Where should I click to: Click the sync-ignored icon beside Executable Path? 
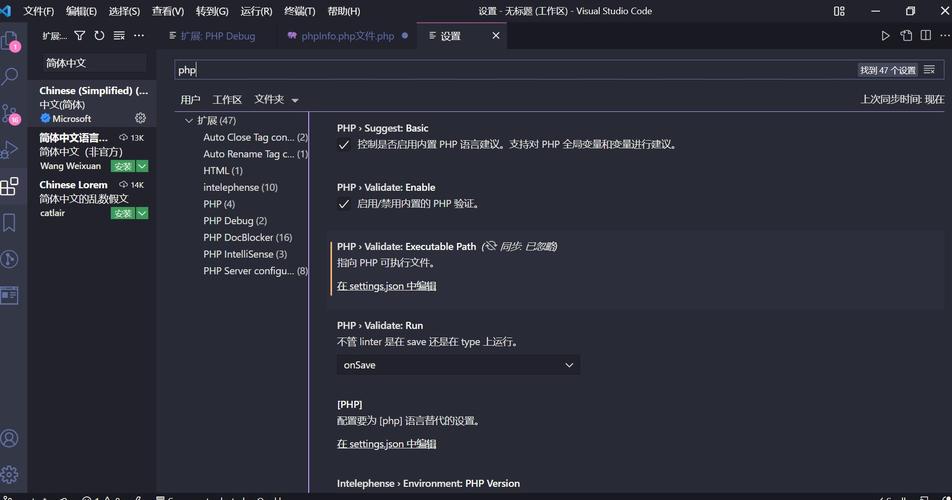coord(490,246)
